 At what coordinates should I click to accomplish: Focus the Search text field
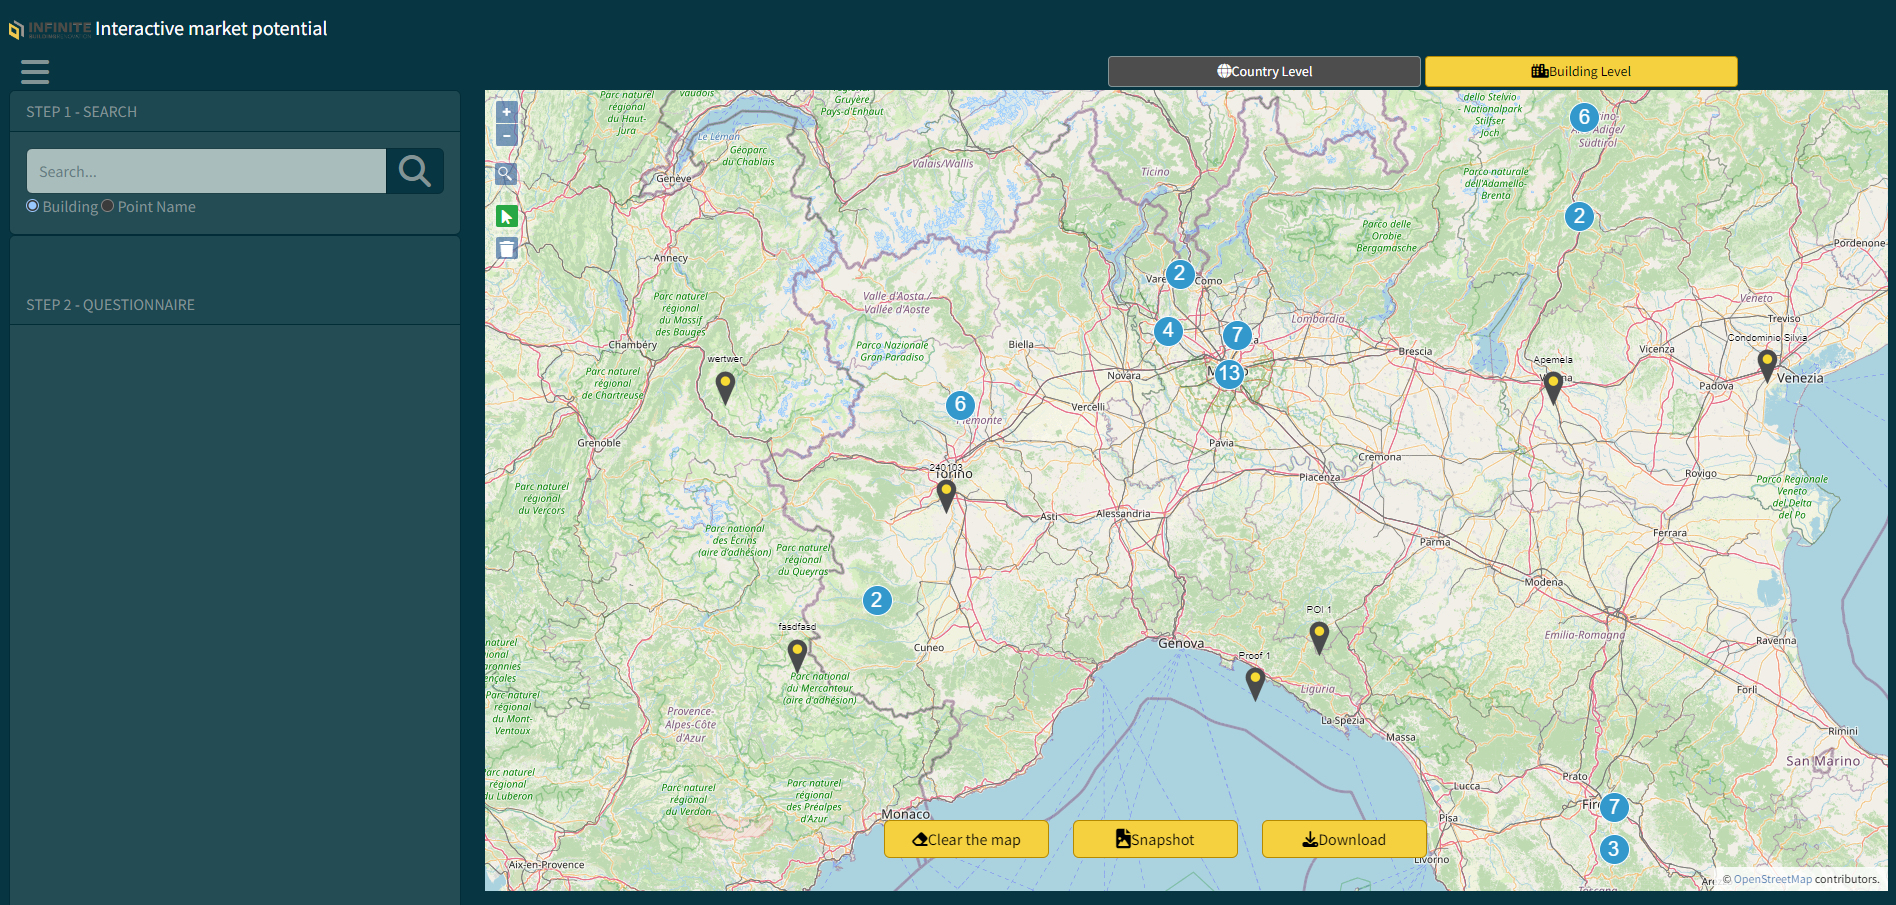point(206,171)
